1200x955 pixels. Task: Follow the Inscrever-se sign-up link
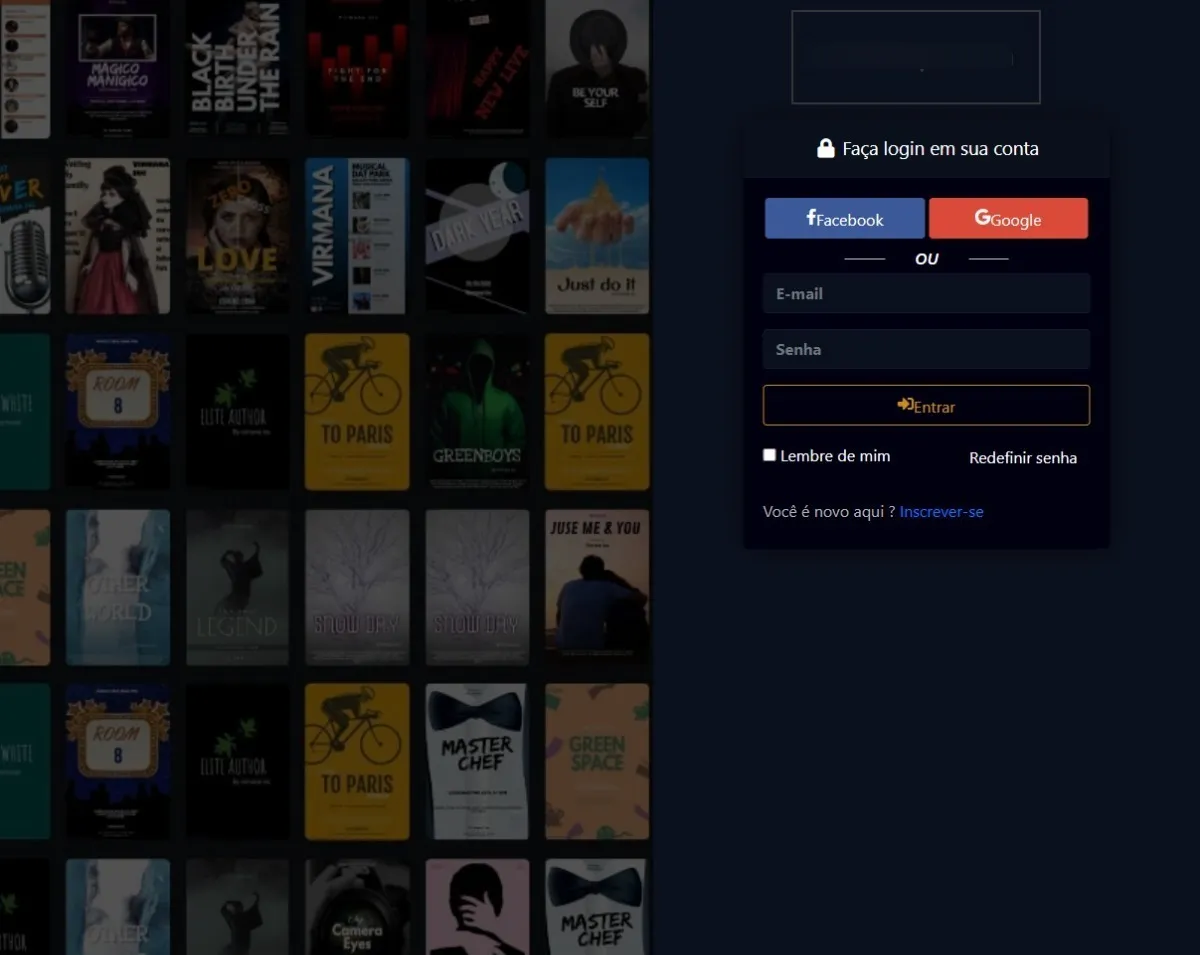[941, 512]
